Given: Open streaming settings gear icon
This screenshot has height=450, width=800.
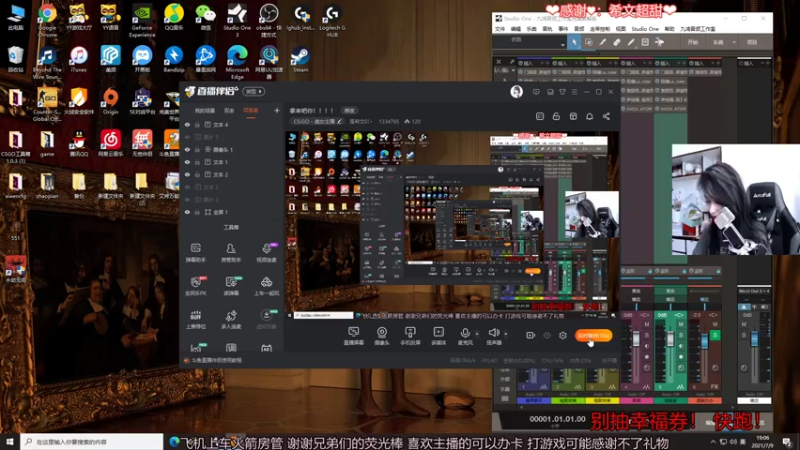Looking at the screenshot, I should pos(563,335).
